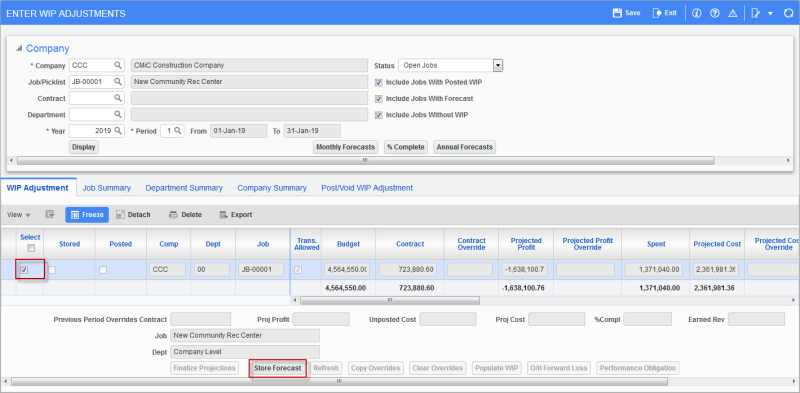Image resolution: width=800 pixels, height=393 pixels.
Task: Click the Exit button in header
Action: pyautogui.click(x=665, y=13)
